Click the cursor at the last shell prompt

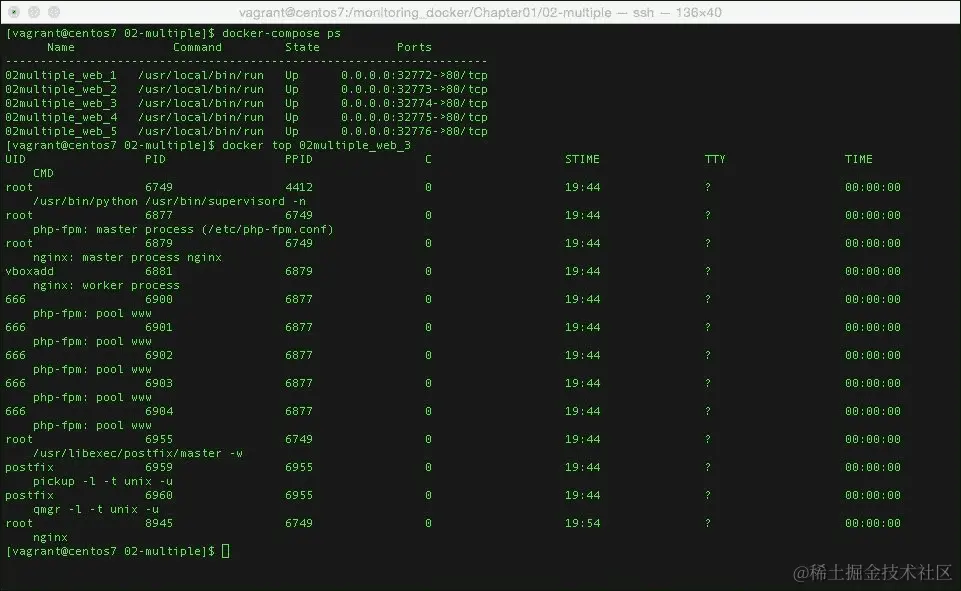tap(226, 551)
